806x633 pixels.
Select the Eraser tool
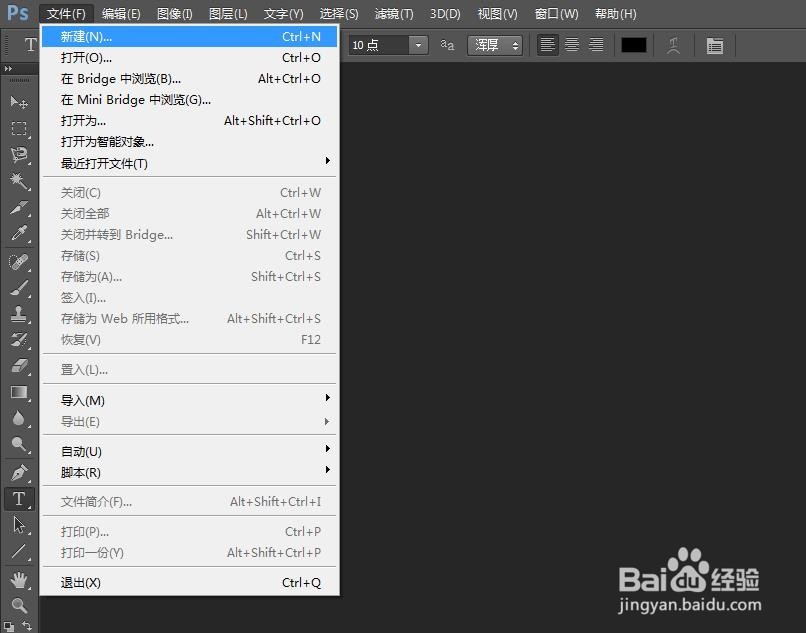coord(19,366)
